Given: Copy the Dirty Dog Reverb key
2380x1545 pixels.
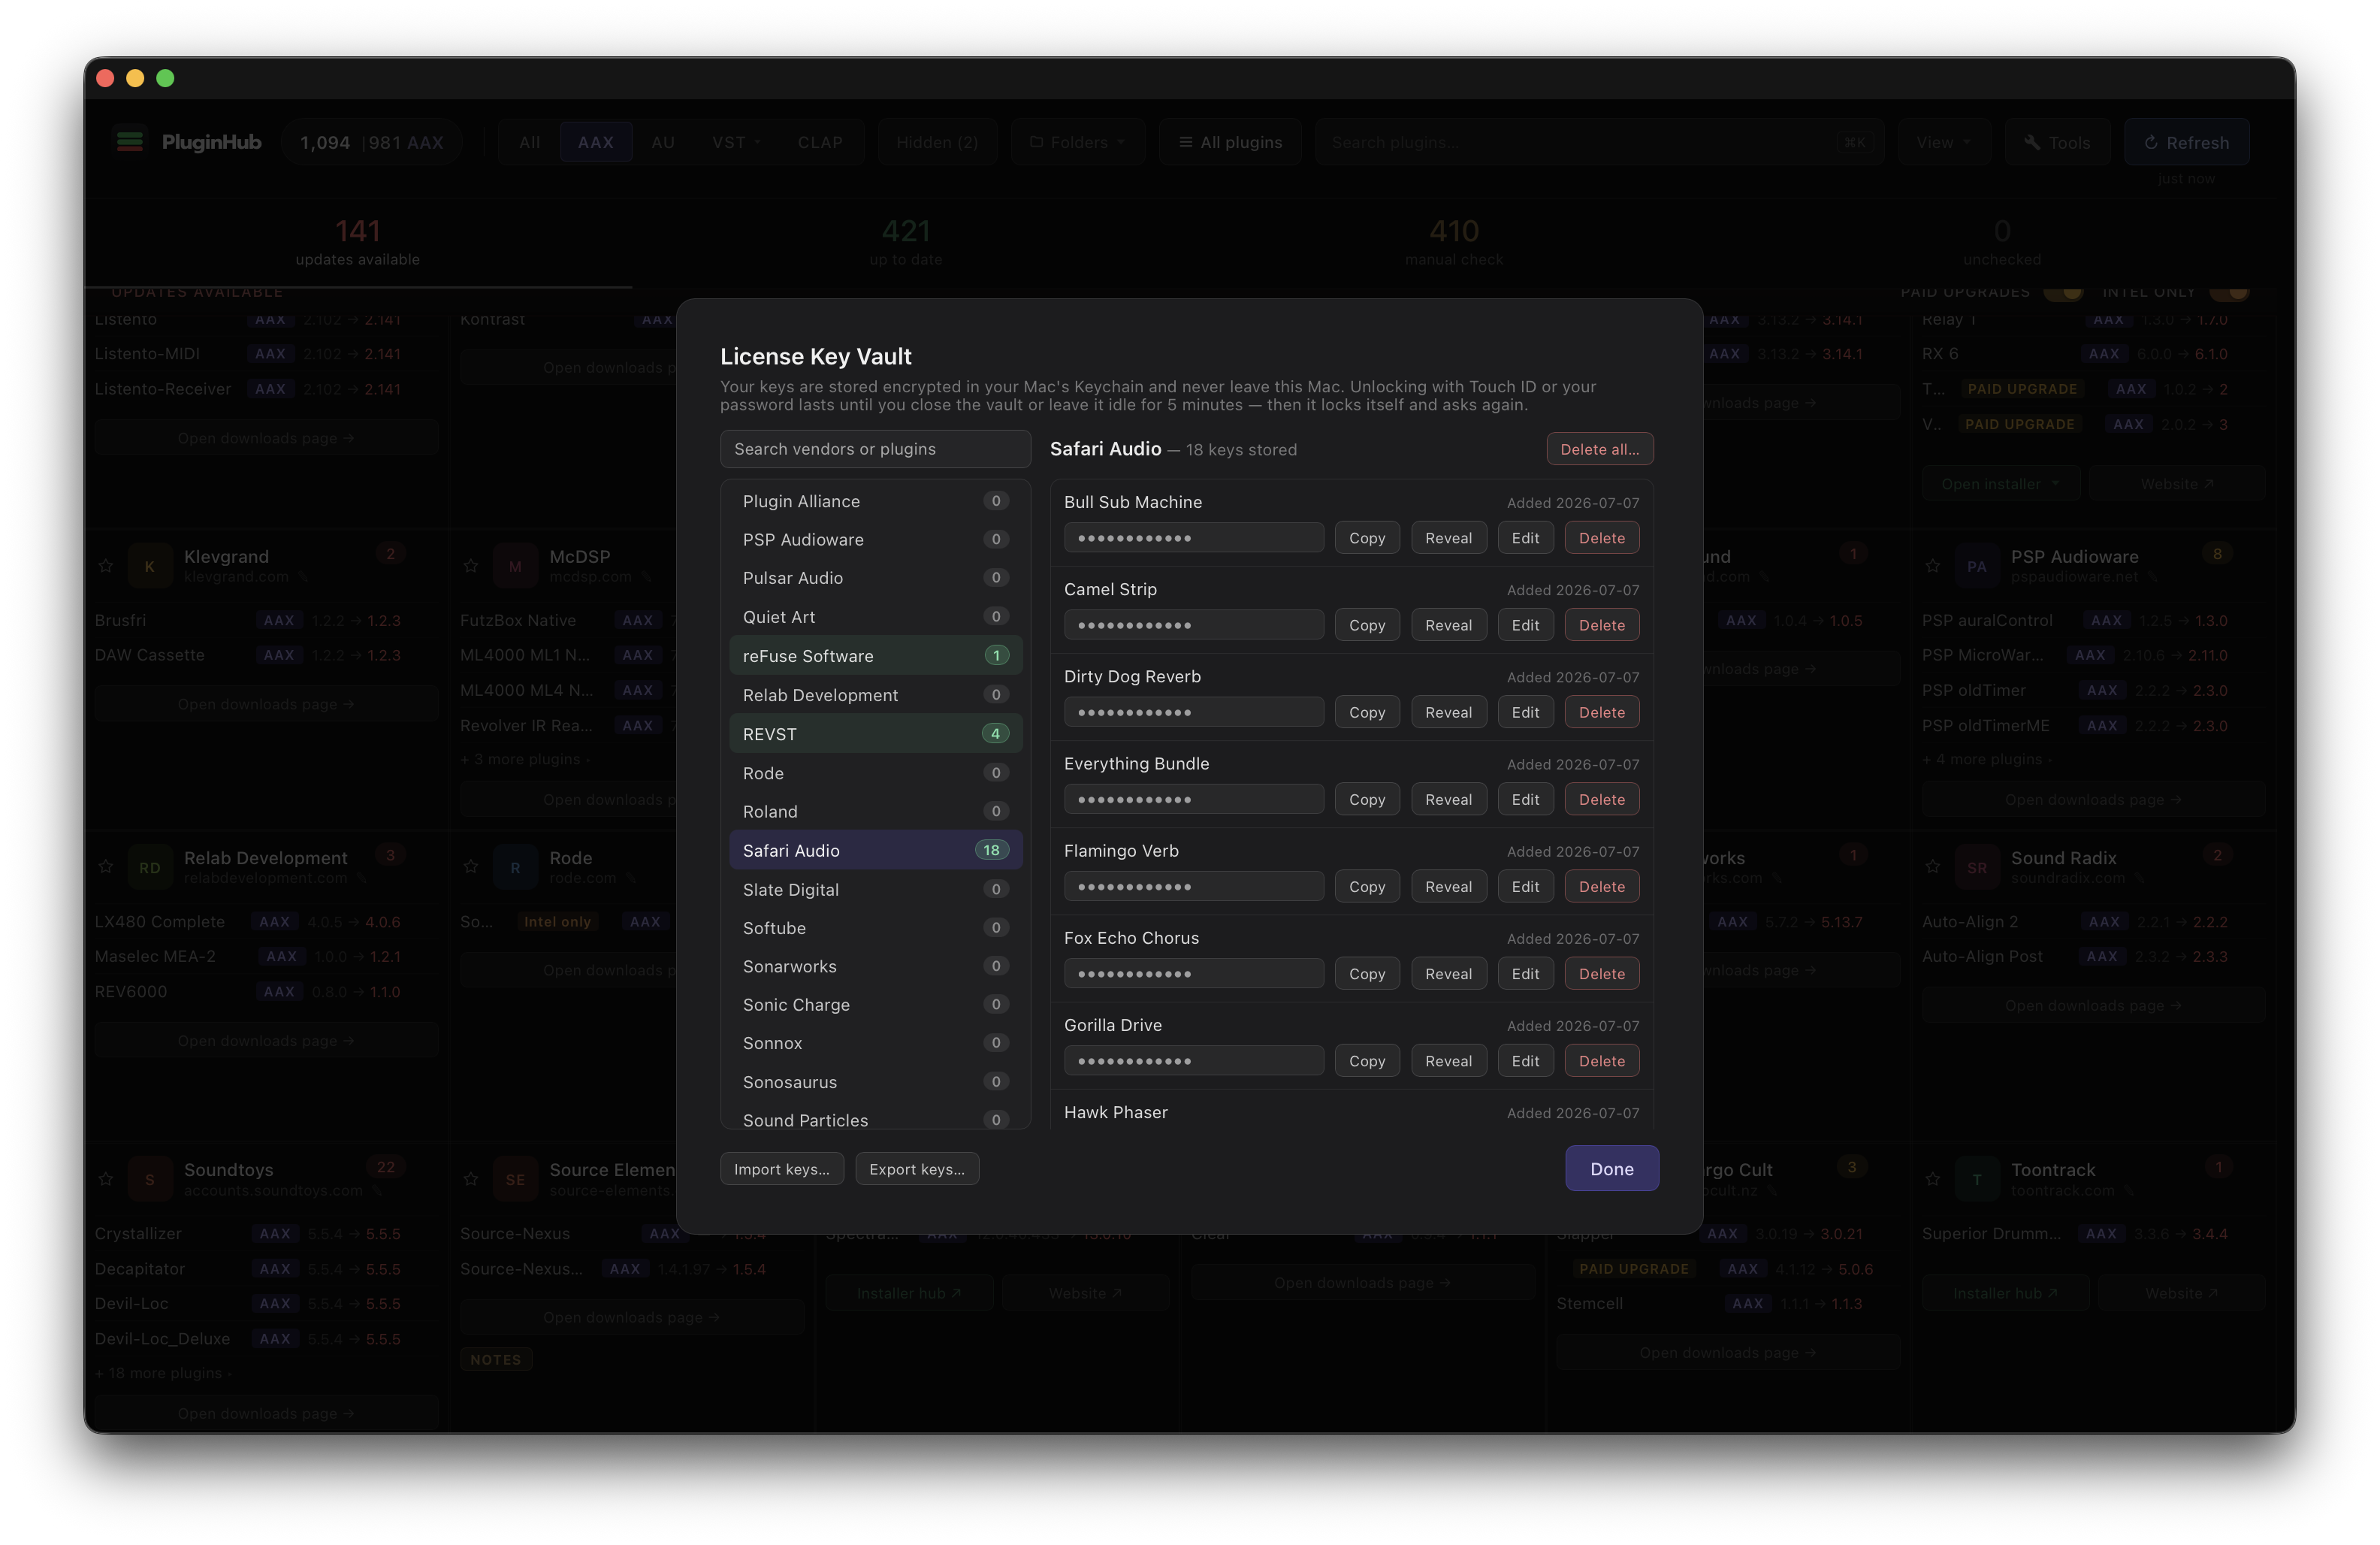Looking at the screenshot, I should click(x=1366, y=712).
